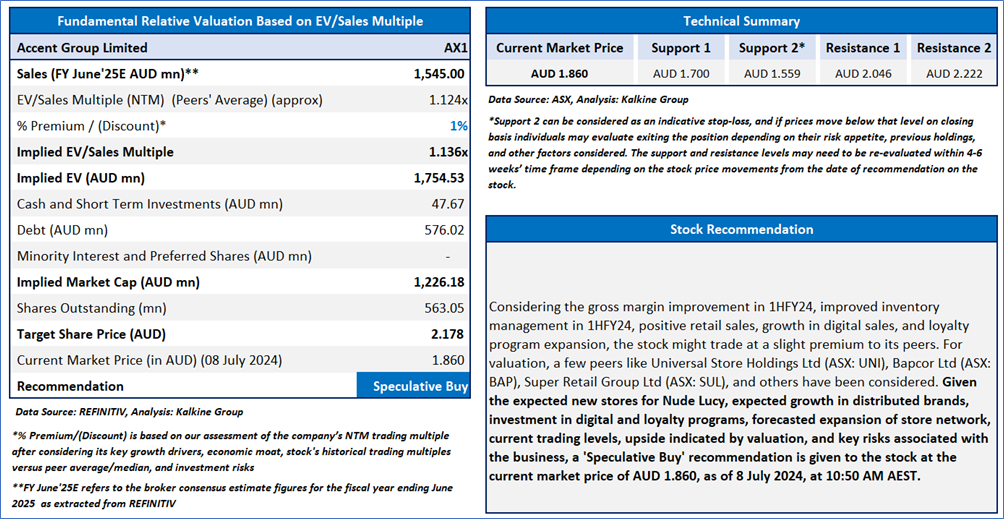Click the Support 2 value 'AUD 1.559'
The image size is (1004, 519).
pos(772,74)
